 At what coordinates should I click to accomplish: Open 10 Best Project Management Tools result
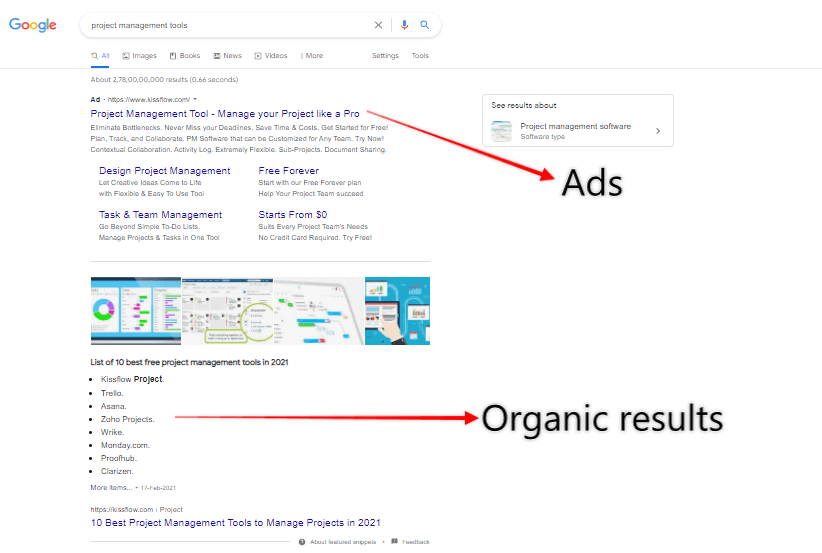pyautogui.click(x=235, y=523)
